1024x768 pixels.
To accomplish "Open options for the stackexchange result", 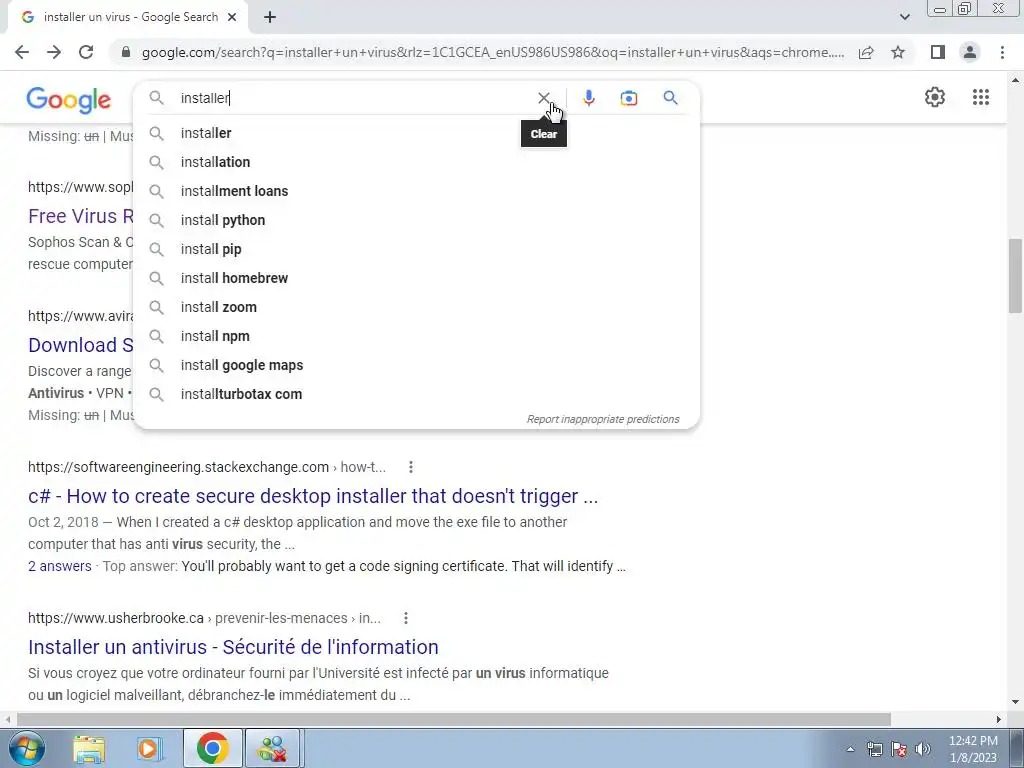I will coord(411,467).
